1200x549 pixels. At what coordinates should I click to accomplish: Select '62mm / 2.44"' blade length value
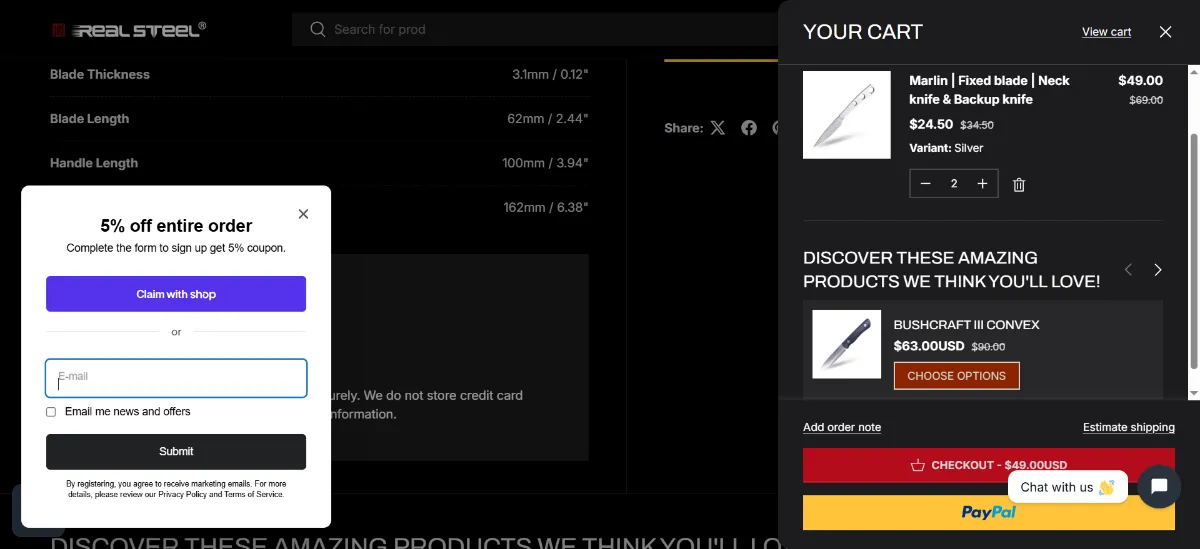547,118
